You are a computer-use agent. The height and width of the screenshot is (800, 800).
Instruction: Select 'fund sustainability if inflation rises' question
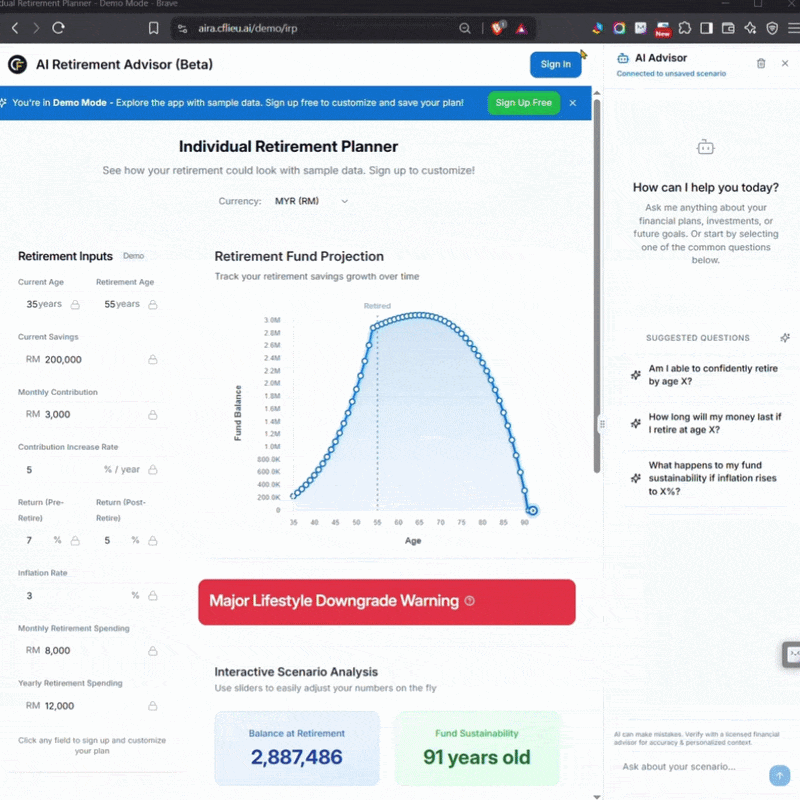click(x=707, y=478)
